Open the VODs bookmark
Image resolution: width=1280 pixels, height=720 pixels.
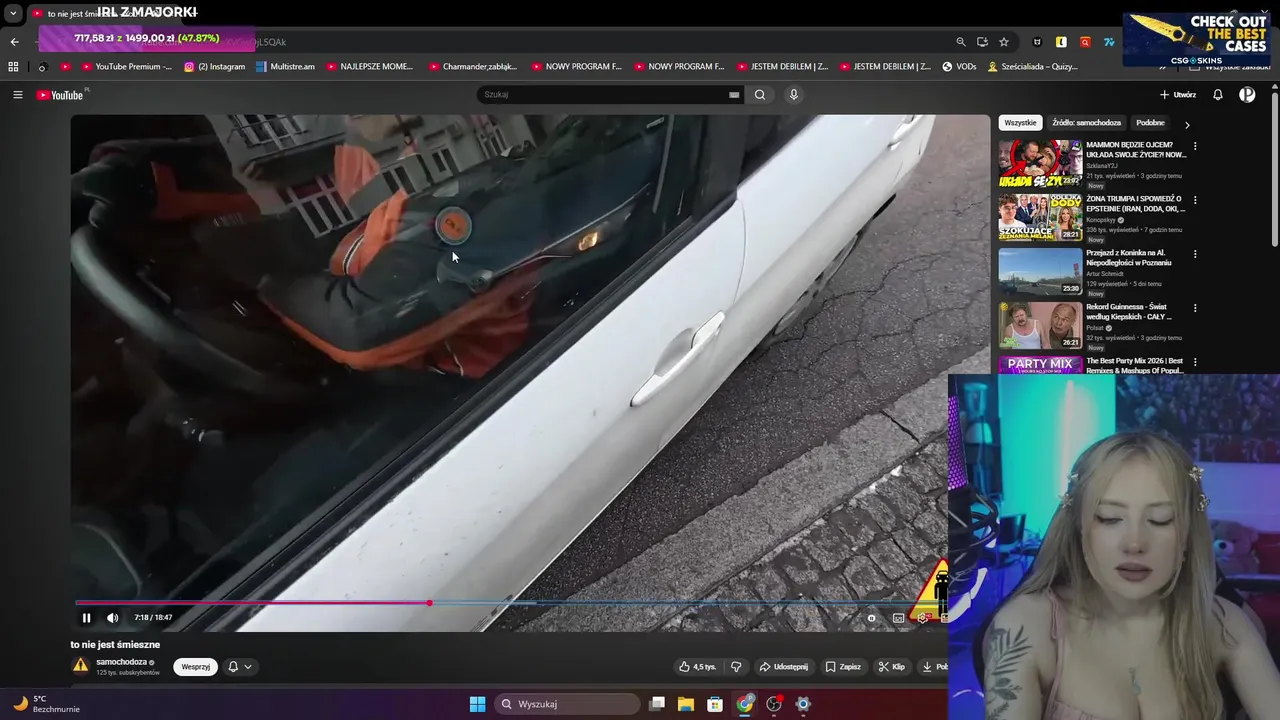point(959,67)
